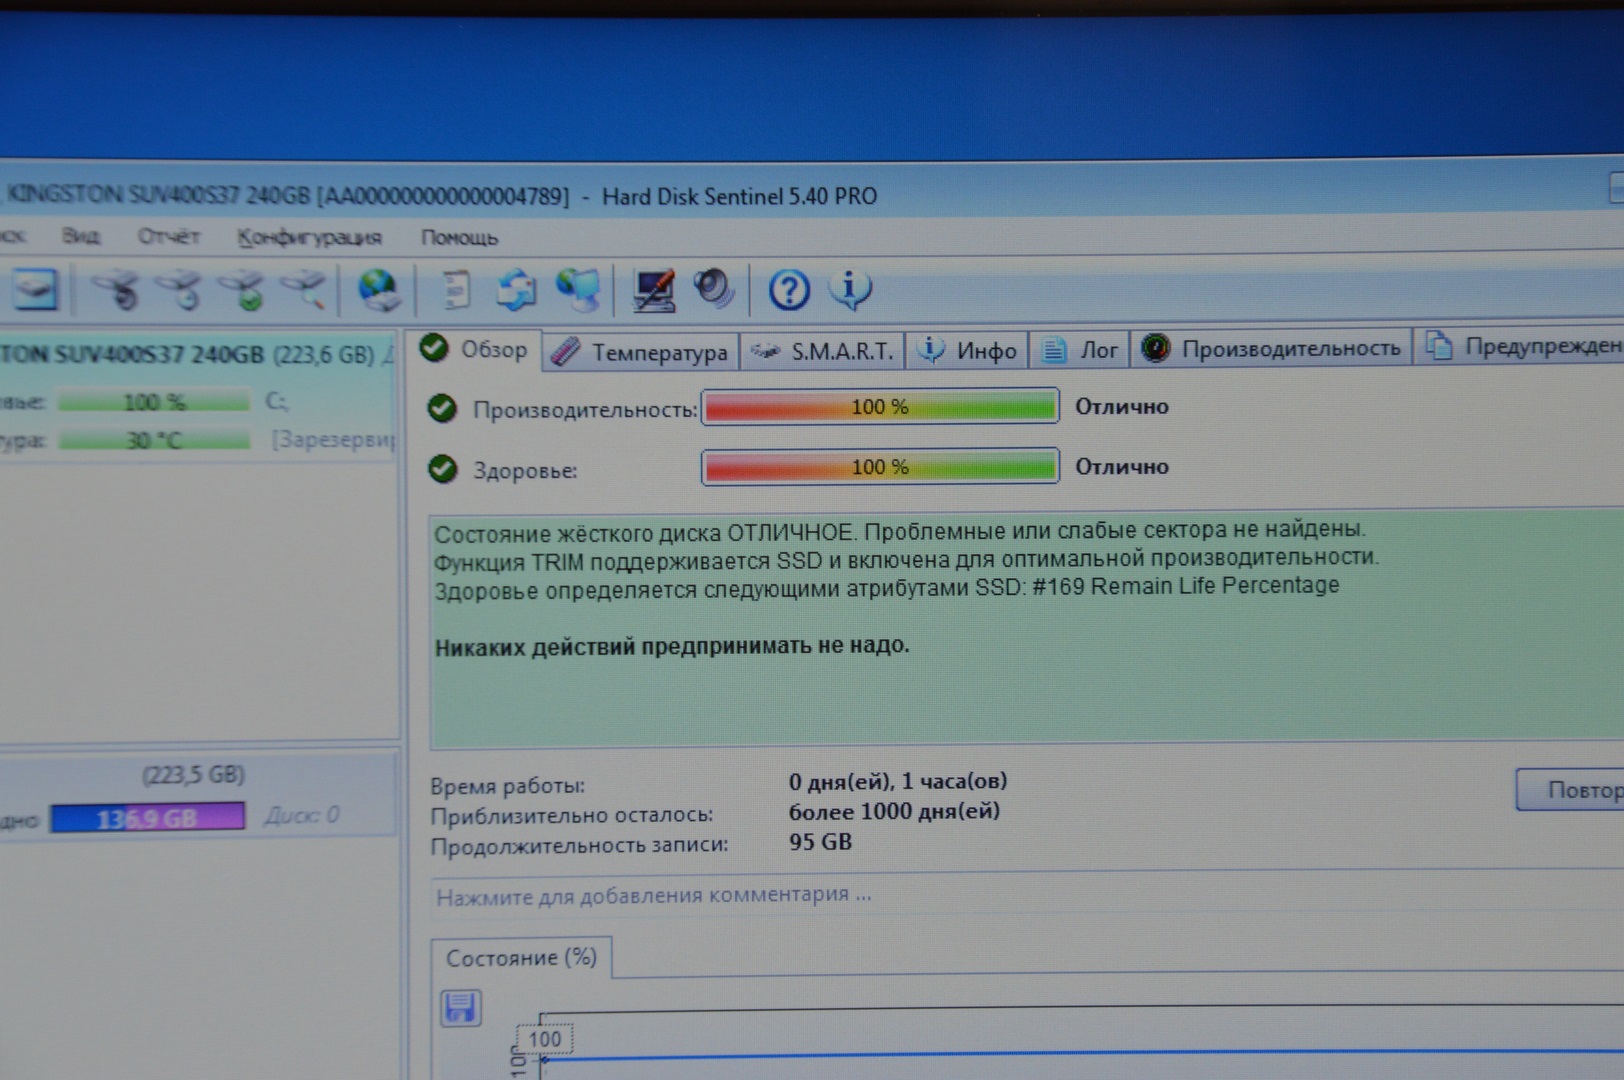Open the Конфигурация menu
This screenshot has width=1624, height=1080.
(309, 238)
